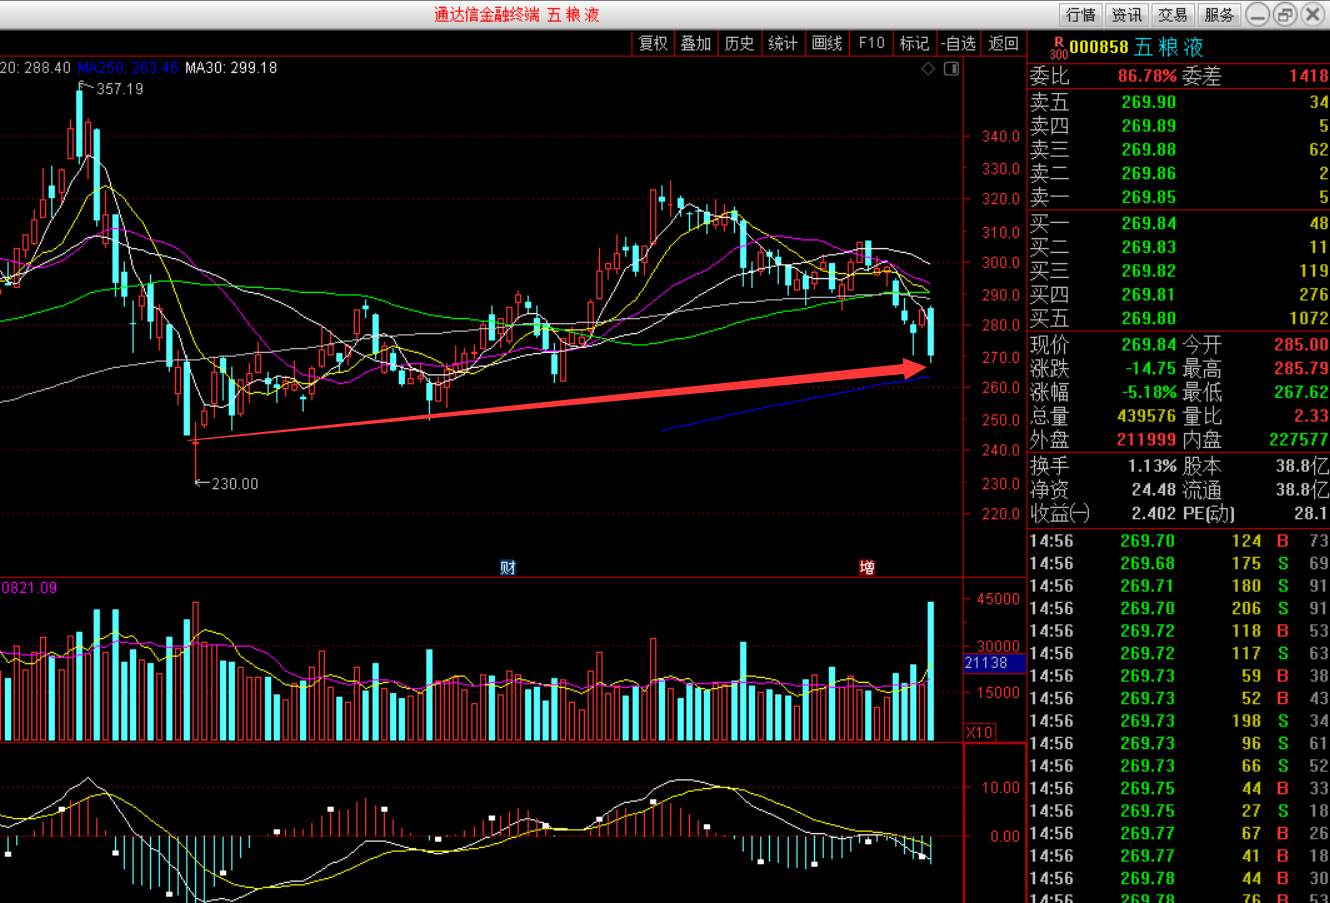The image size is (1330, 903).
Task: Select the 买二 bid price 269.83
Action: tap(1149, 247)
